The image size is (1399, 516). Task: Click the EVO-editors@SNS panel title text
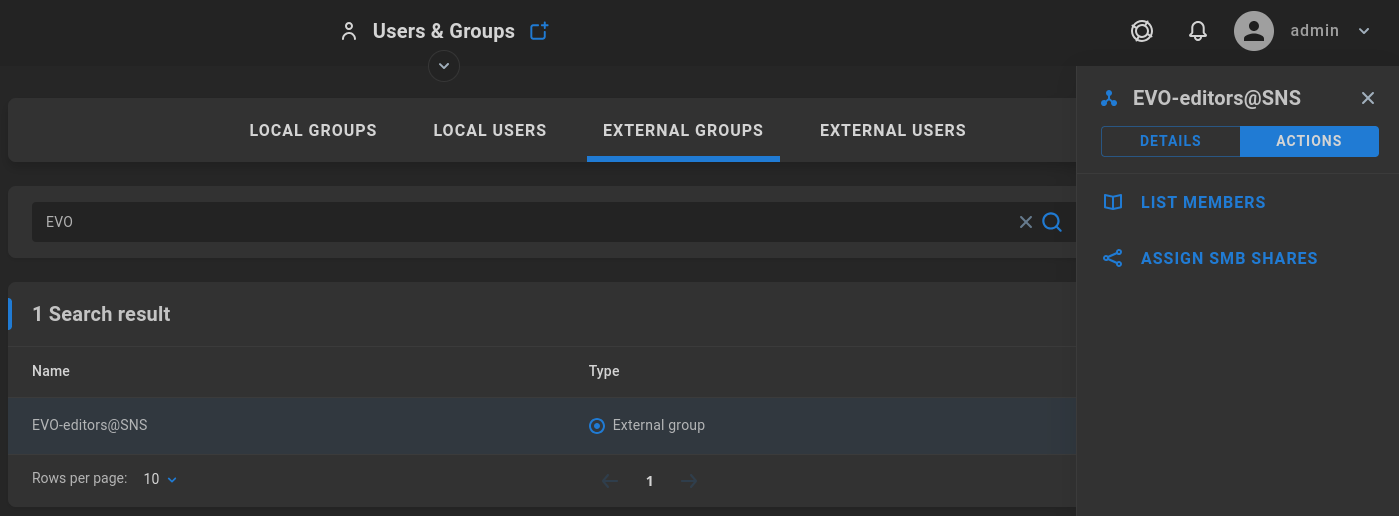coord(1217,98)
